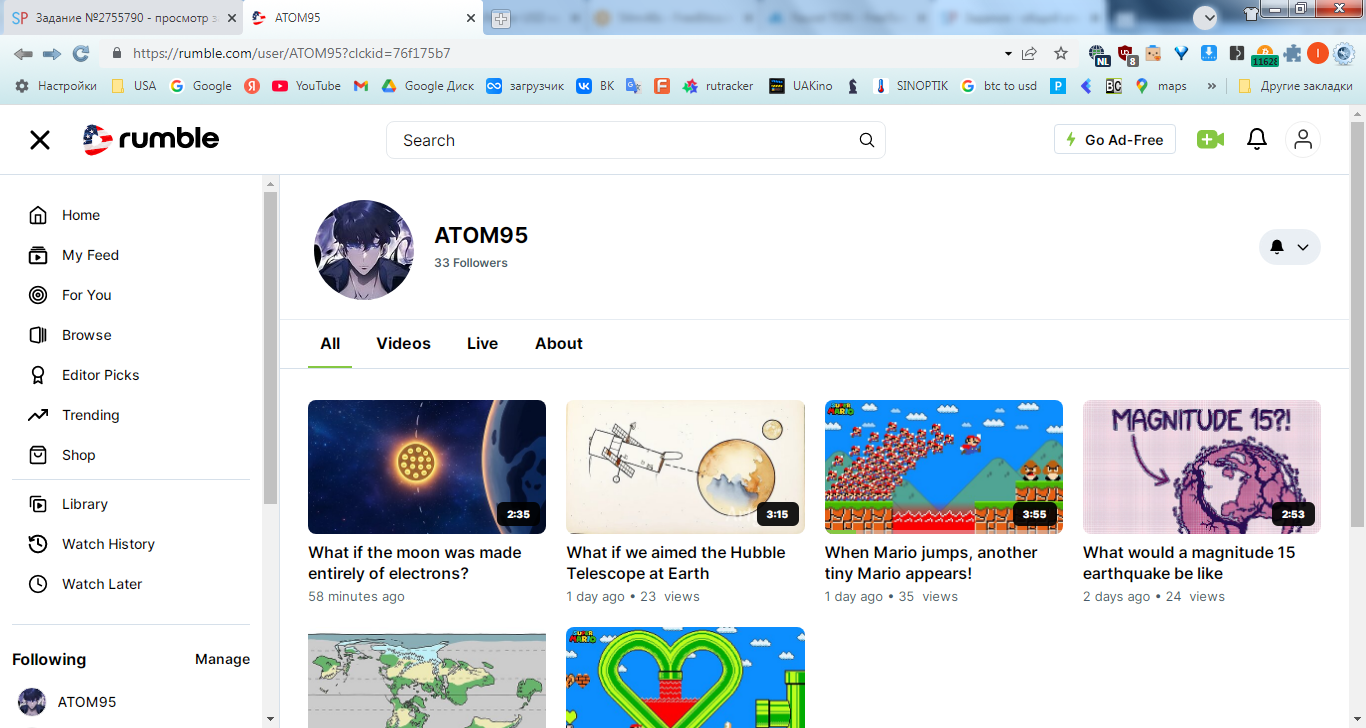Show more hidden bookmarks chevron
Image resolution: width=1366 pixels, height=728 pixels.
(x=1212, y=86)
